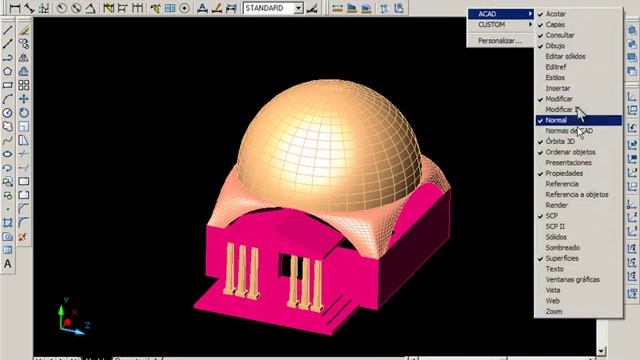Show the Web toolbar
Viewport: 640px width, 360px height.
[578, 300]
